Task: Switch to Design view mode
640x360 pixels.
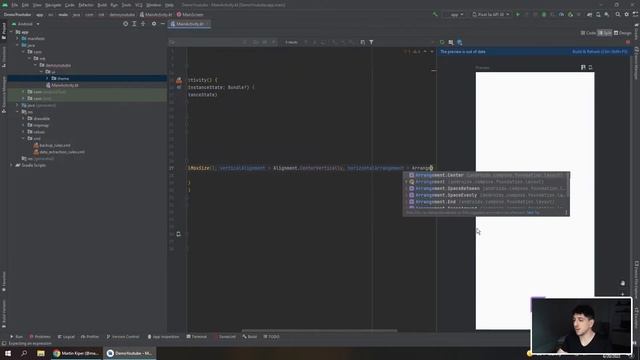Action: (x=623, y=33)
